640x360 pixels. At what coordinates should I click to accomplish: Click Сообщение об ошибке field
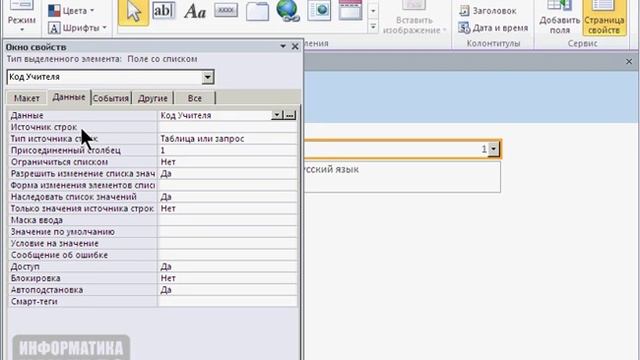tap(227, 255)
